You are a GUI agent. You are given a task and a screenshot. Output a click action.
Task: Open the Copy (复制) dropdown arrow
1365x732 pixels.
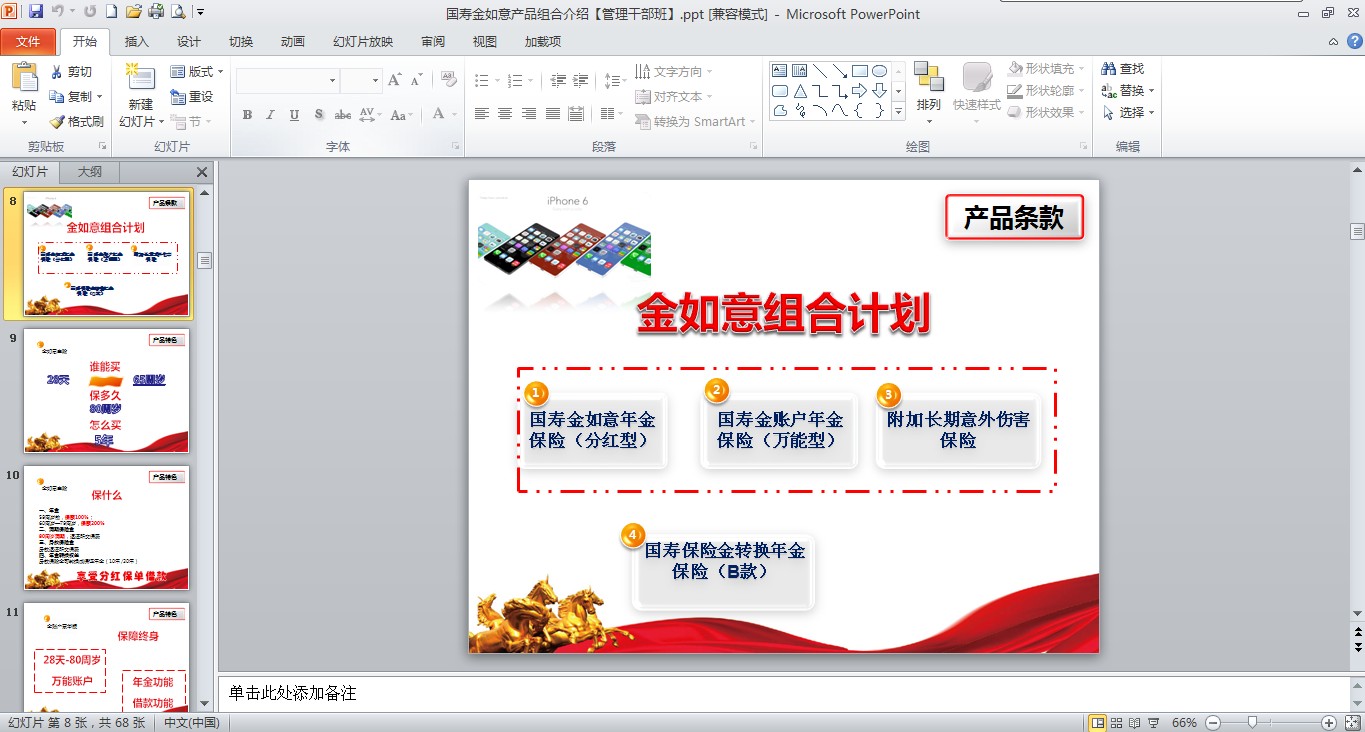point(99,97)
